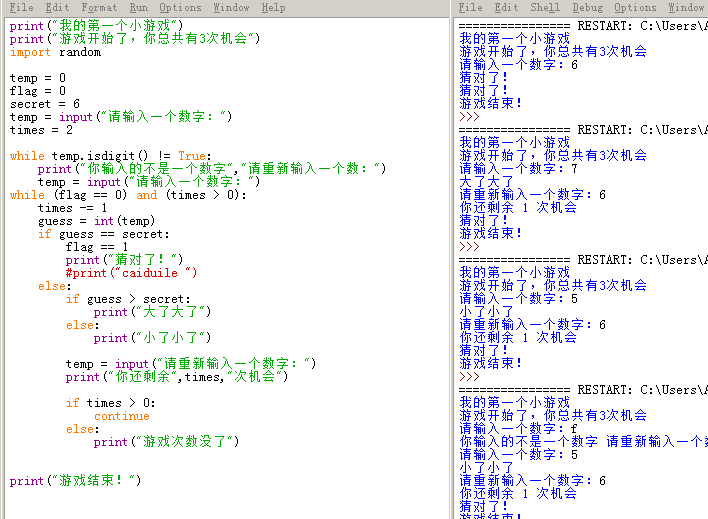Open the Debug menu
The height and width of the screenshot is (519, 708).
click(x=588, y=8)
